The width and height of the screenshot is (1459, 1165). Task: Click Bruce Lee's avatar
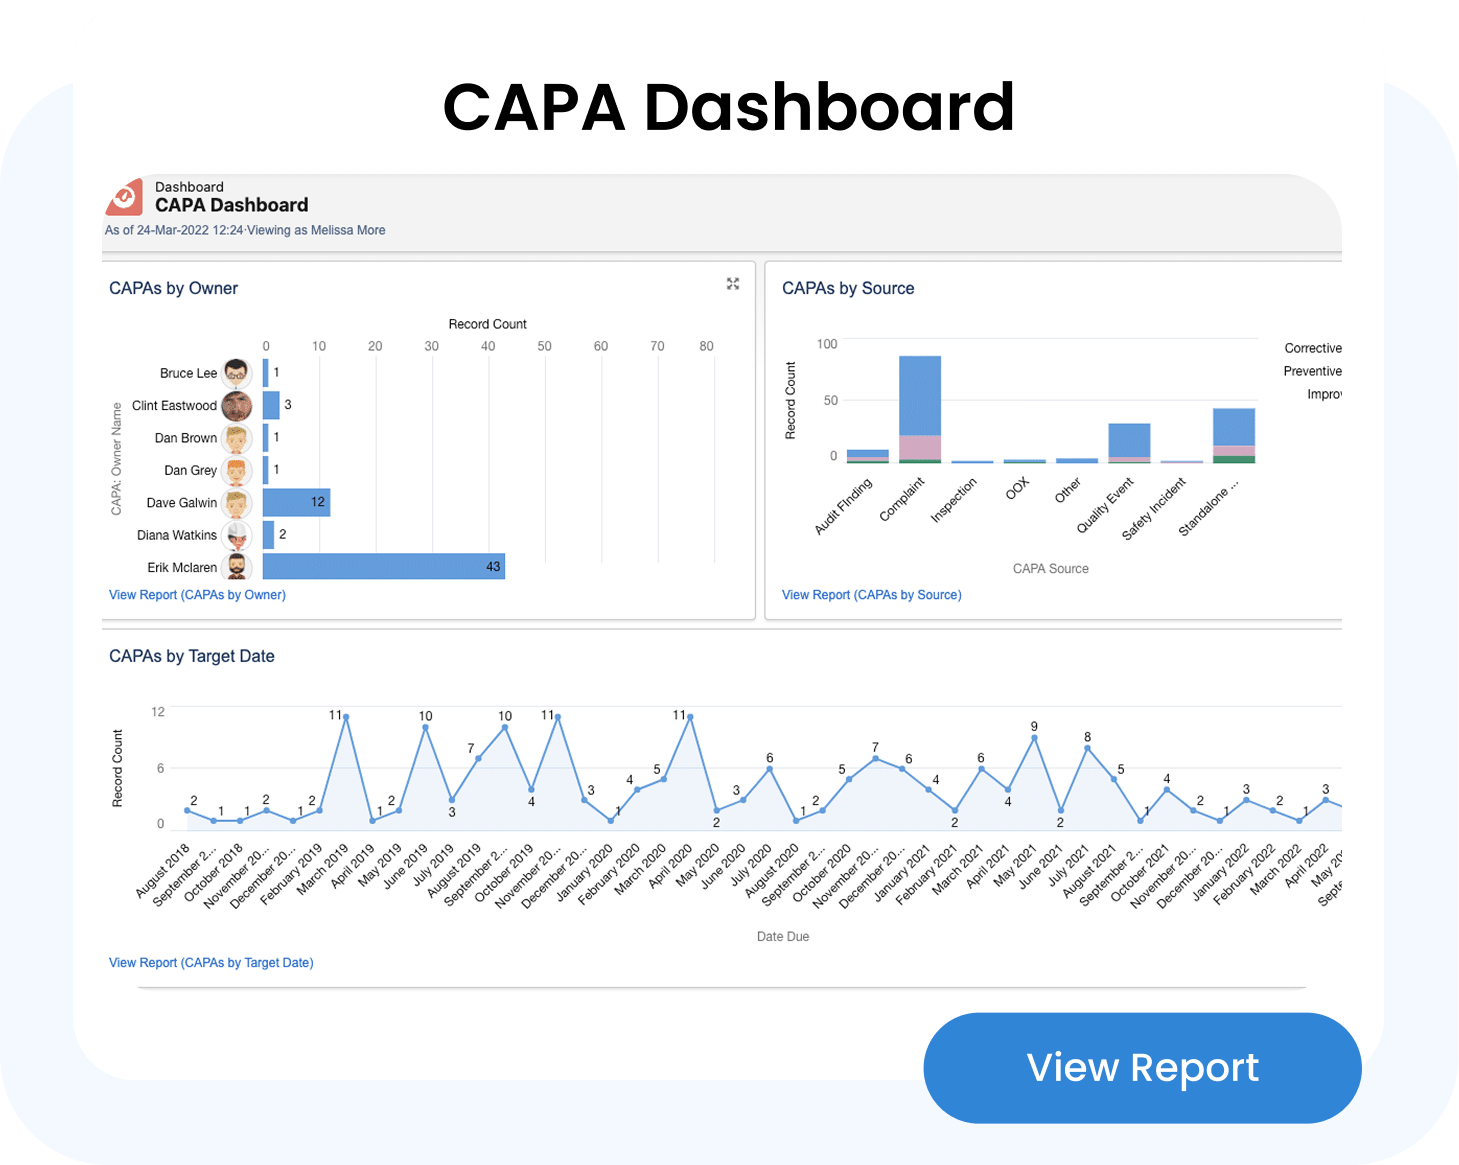237,373
